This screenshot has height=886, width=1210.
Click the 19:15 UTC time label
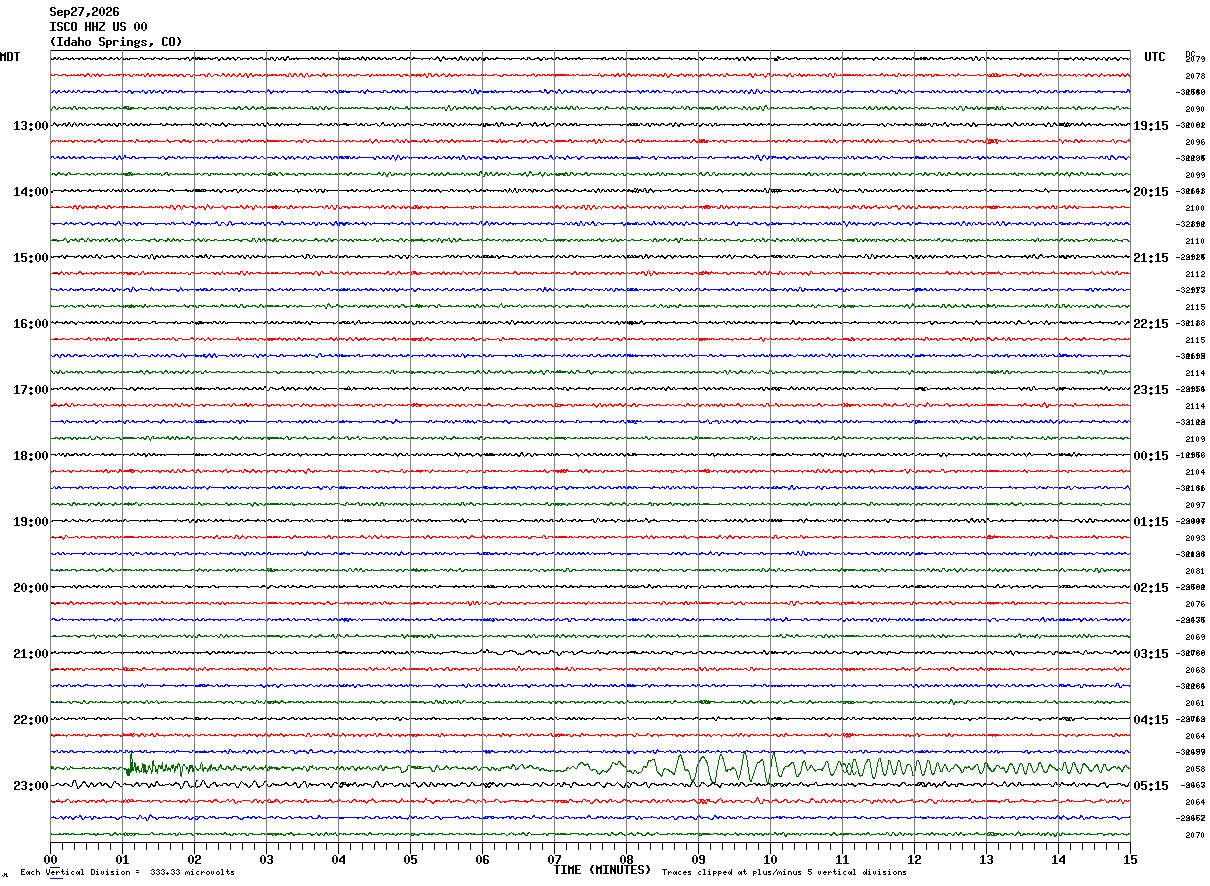click(x=1150, y=126)
